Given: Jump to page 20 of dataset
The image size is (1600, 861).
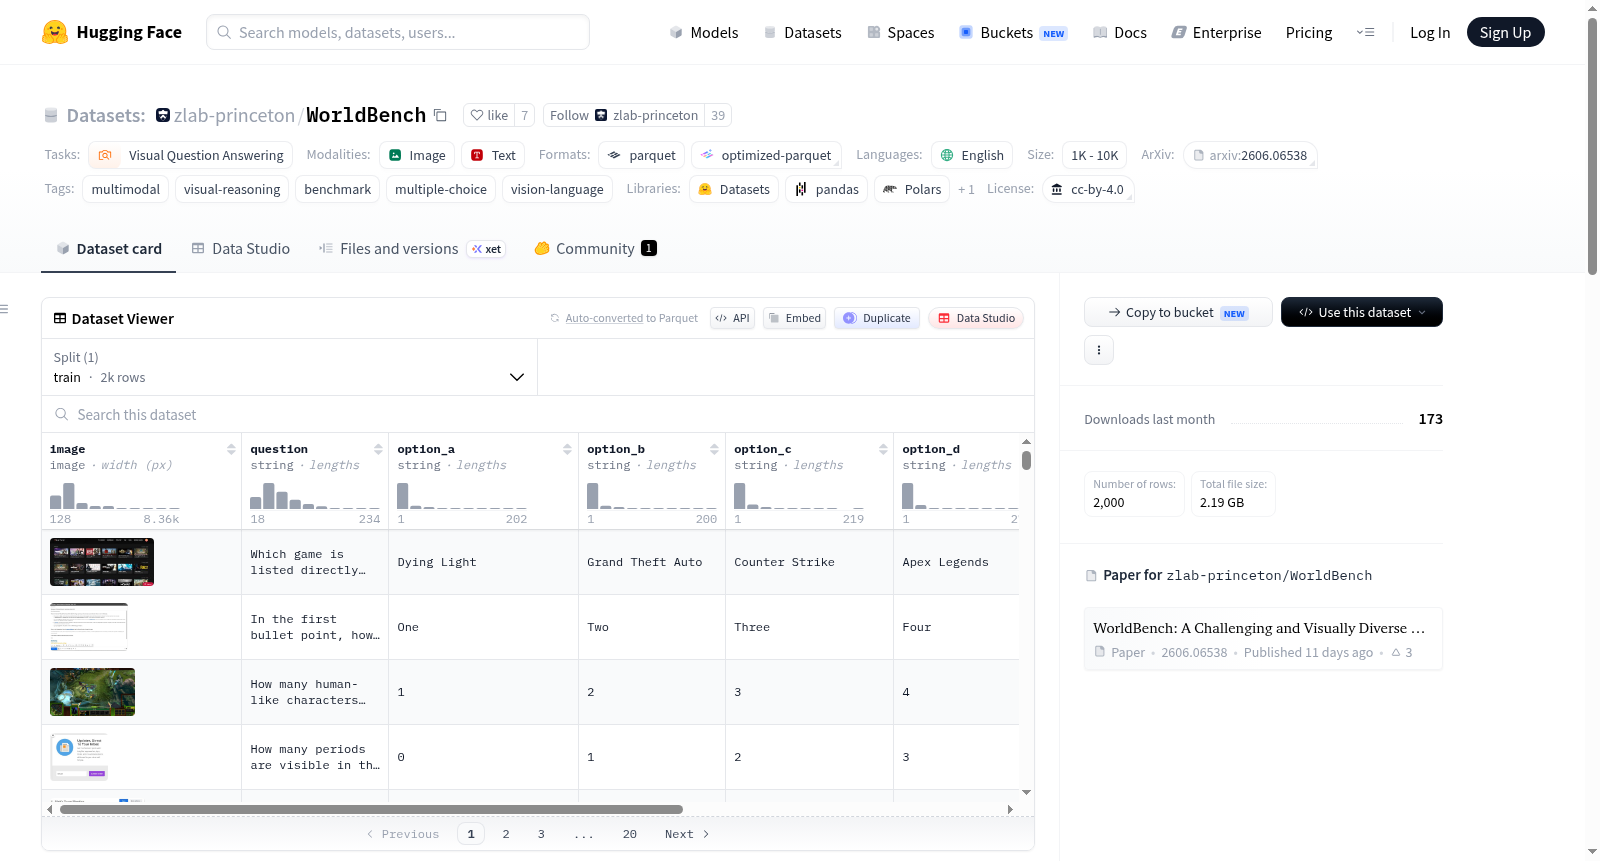Looking at the screenshot, I should pyautogui.click(x=629, y=834).
